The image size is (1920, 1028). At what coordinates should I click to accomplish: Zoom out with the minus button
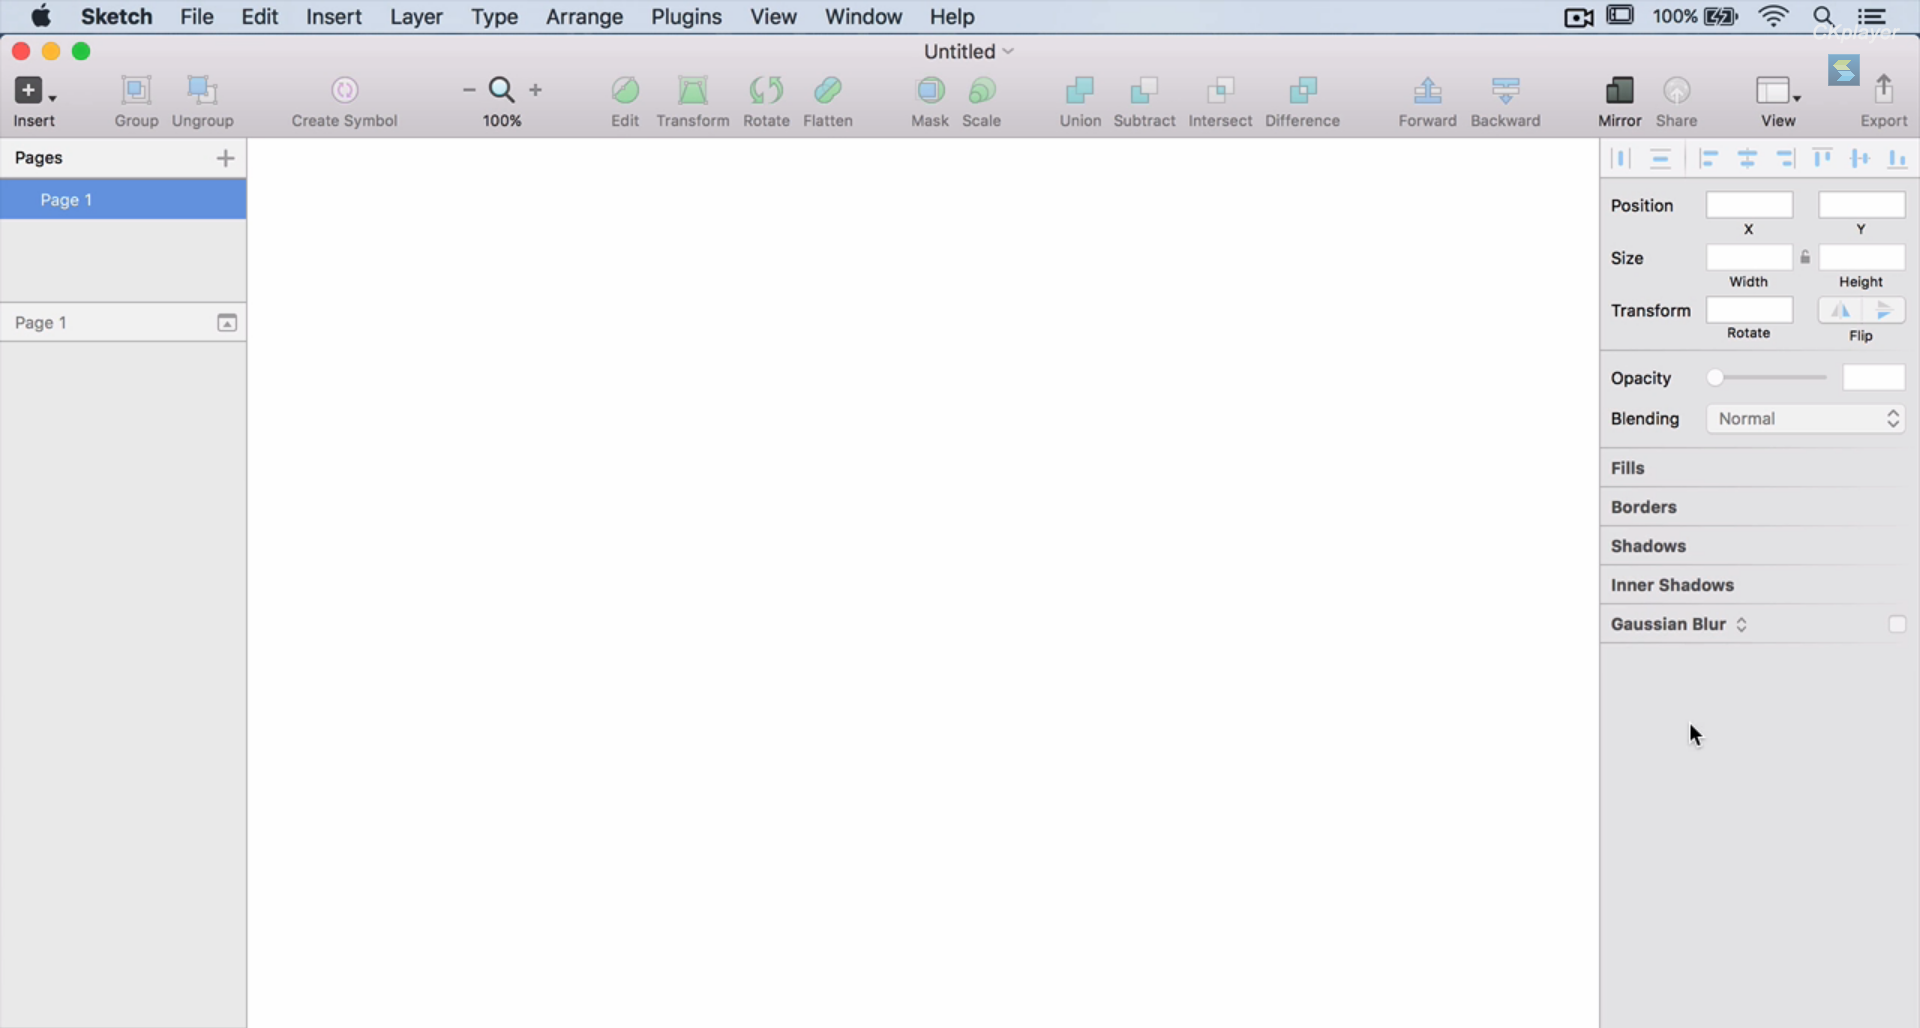pos(469,90)
